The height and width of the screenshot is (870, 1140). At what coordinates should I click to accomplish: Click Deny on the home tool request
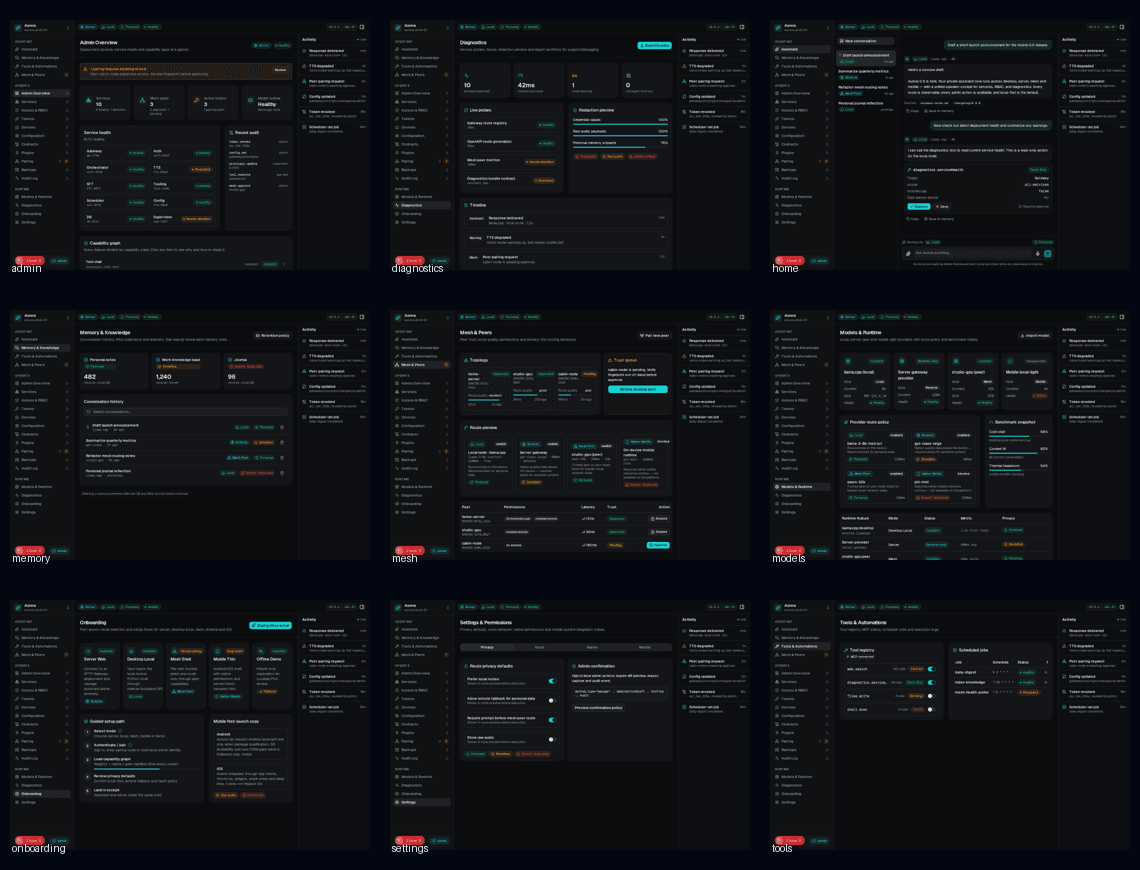click(x=942, y=206)
